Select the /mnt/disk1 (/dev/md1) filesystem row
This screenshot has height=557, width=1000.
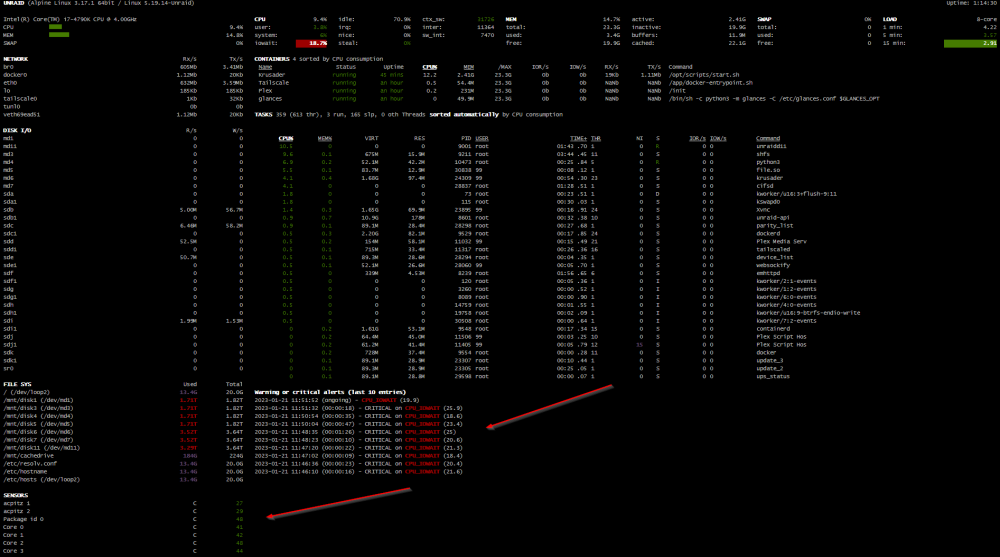point(123,400)
